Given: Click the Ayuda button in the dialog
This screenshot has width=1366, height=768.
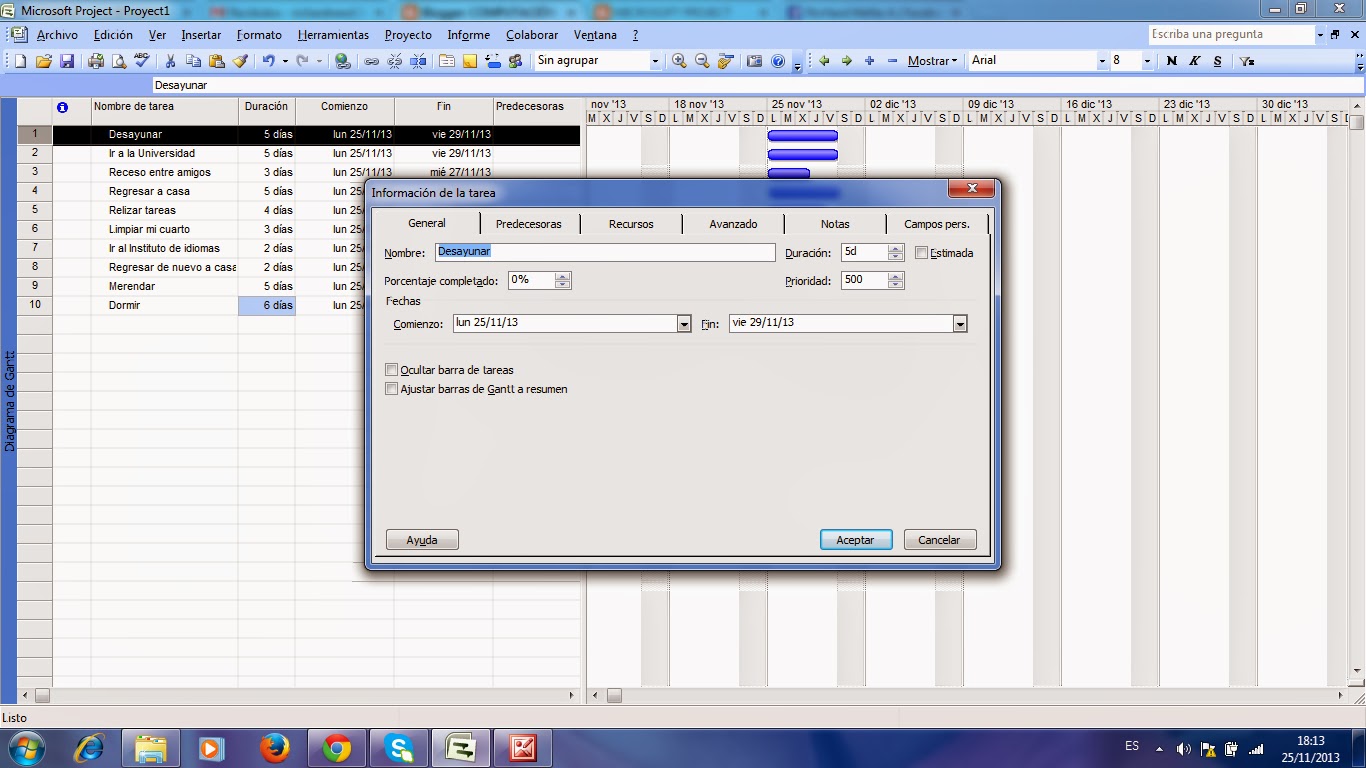Looking at the screenshot, I should pos(421,539).
